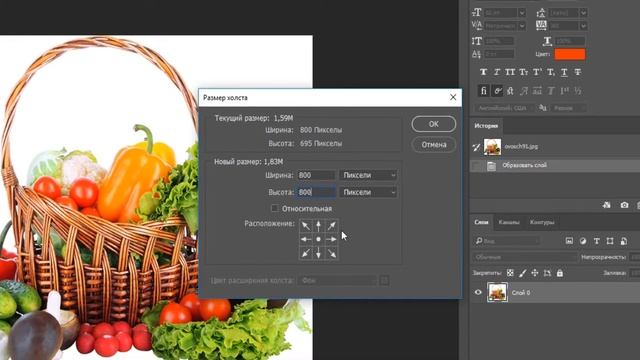Viewport: 640px width, 360px height.
Task: Anchor canvas to top-right arrow
Action: [331, 226]
